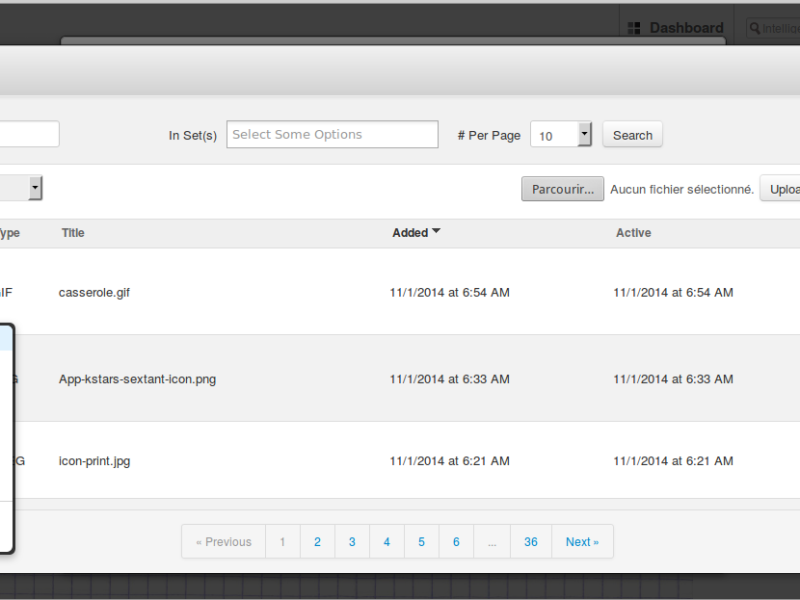Click the Parcourir file browse button
The height and width of the screenshot is (600, 800).
562,189
